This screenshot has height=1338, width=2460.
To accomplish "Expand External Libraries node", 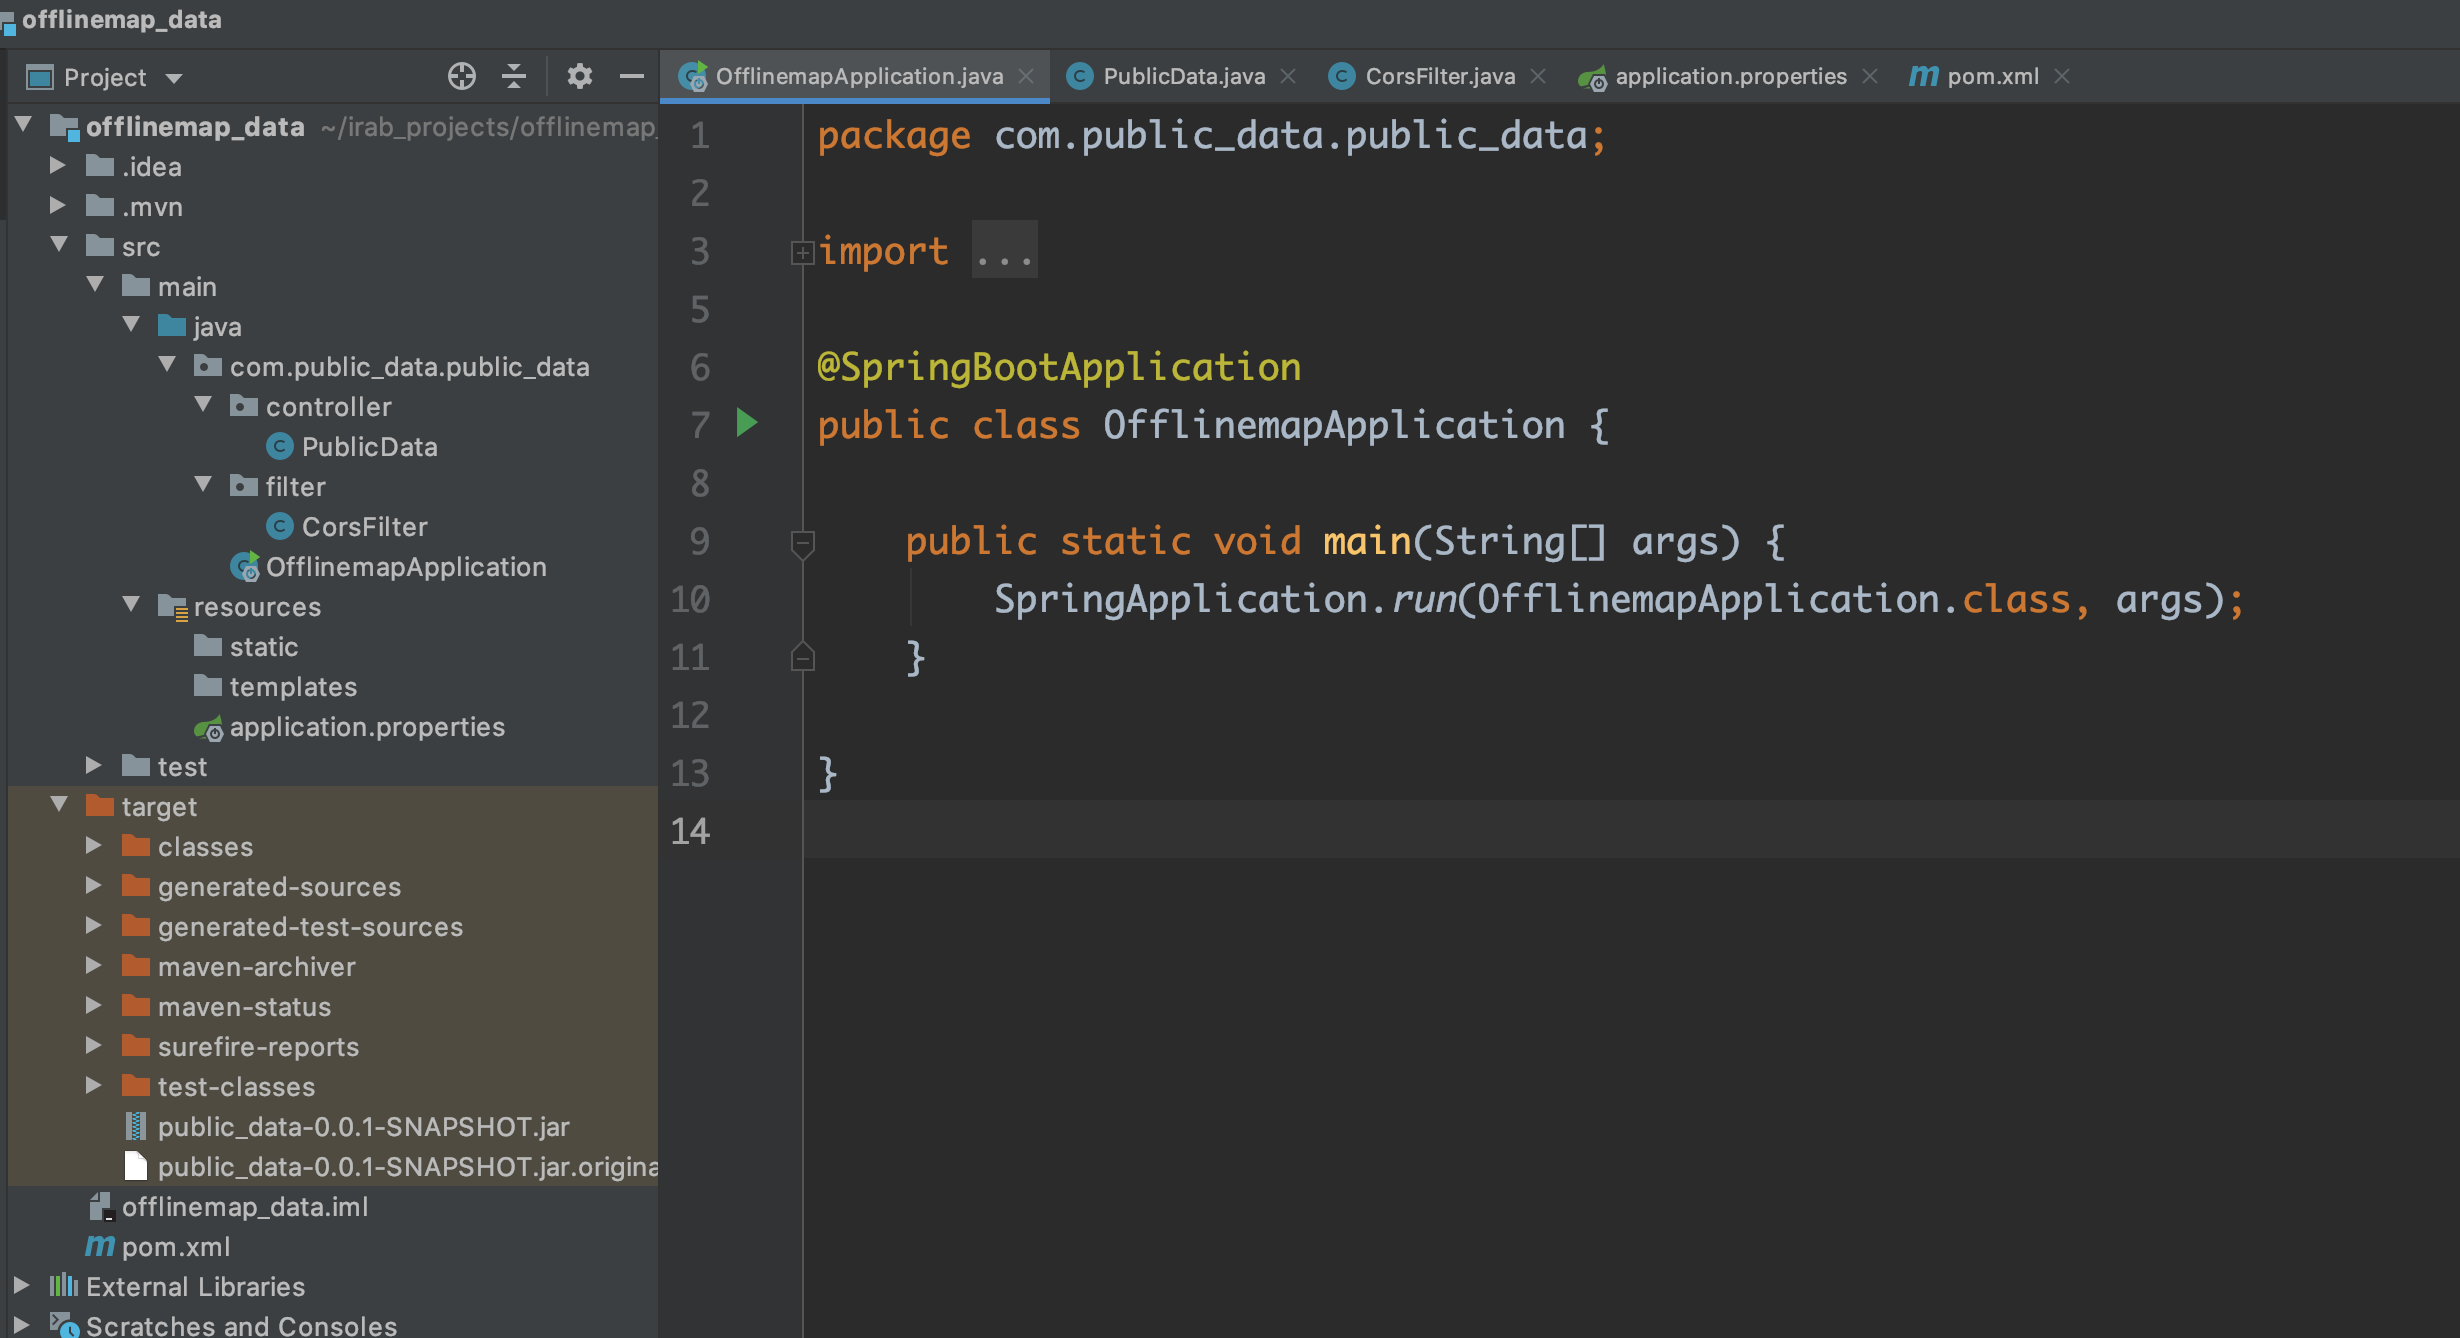I will 22,1286.
